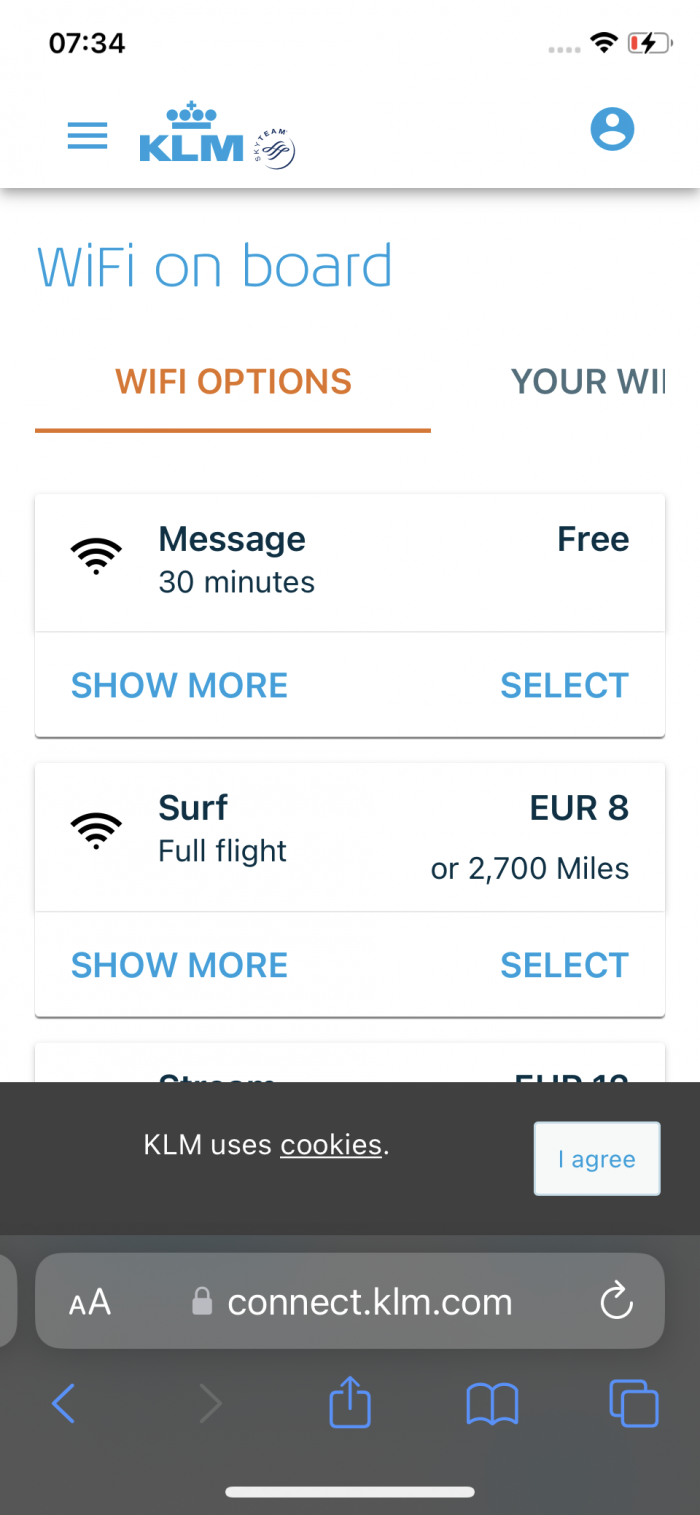Open the cookies policy link
Screen dimensions: 700x1515
[x=331, y=1145]
